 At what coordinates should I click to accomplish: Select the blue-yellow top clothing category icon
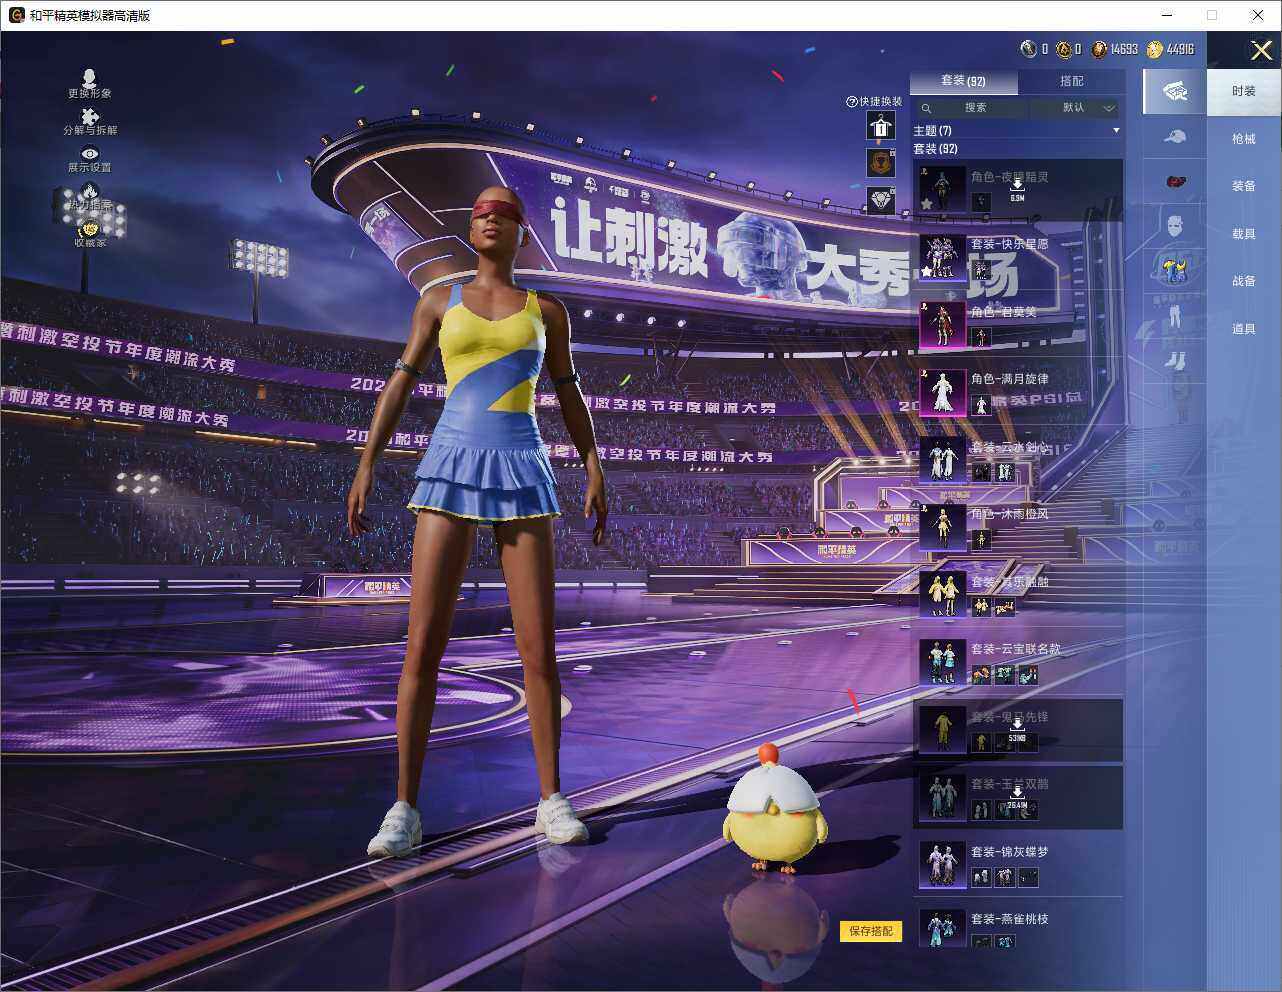pyautogui.click(x=1175, y=269)
